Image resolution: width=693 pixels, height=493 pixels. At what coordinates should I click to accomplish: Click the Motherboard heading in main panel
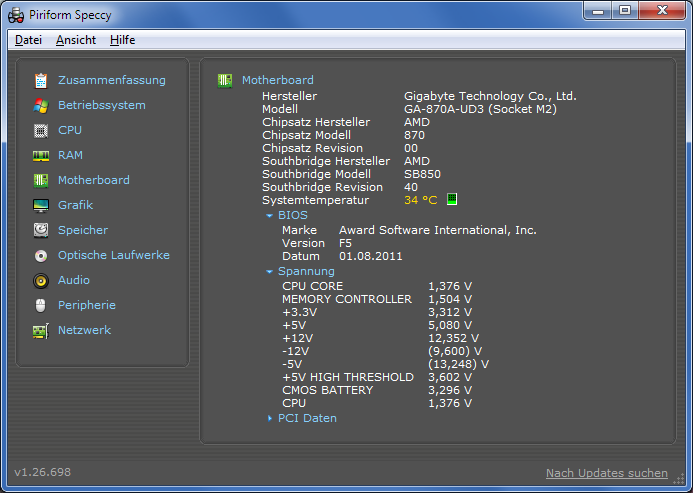278,80
